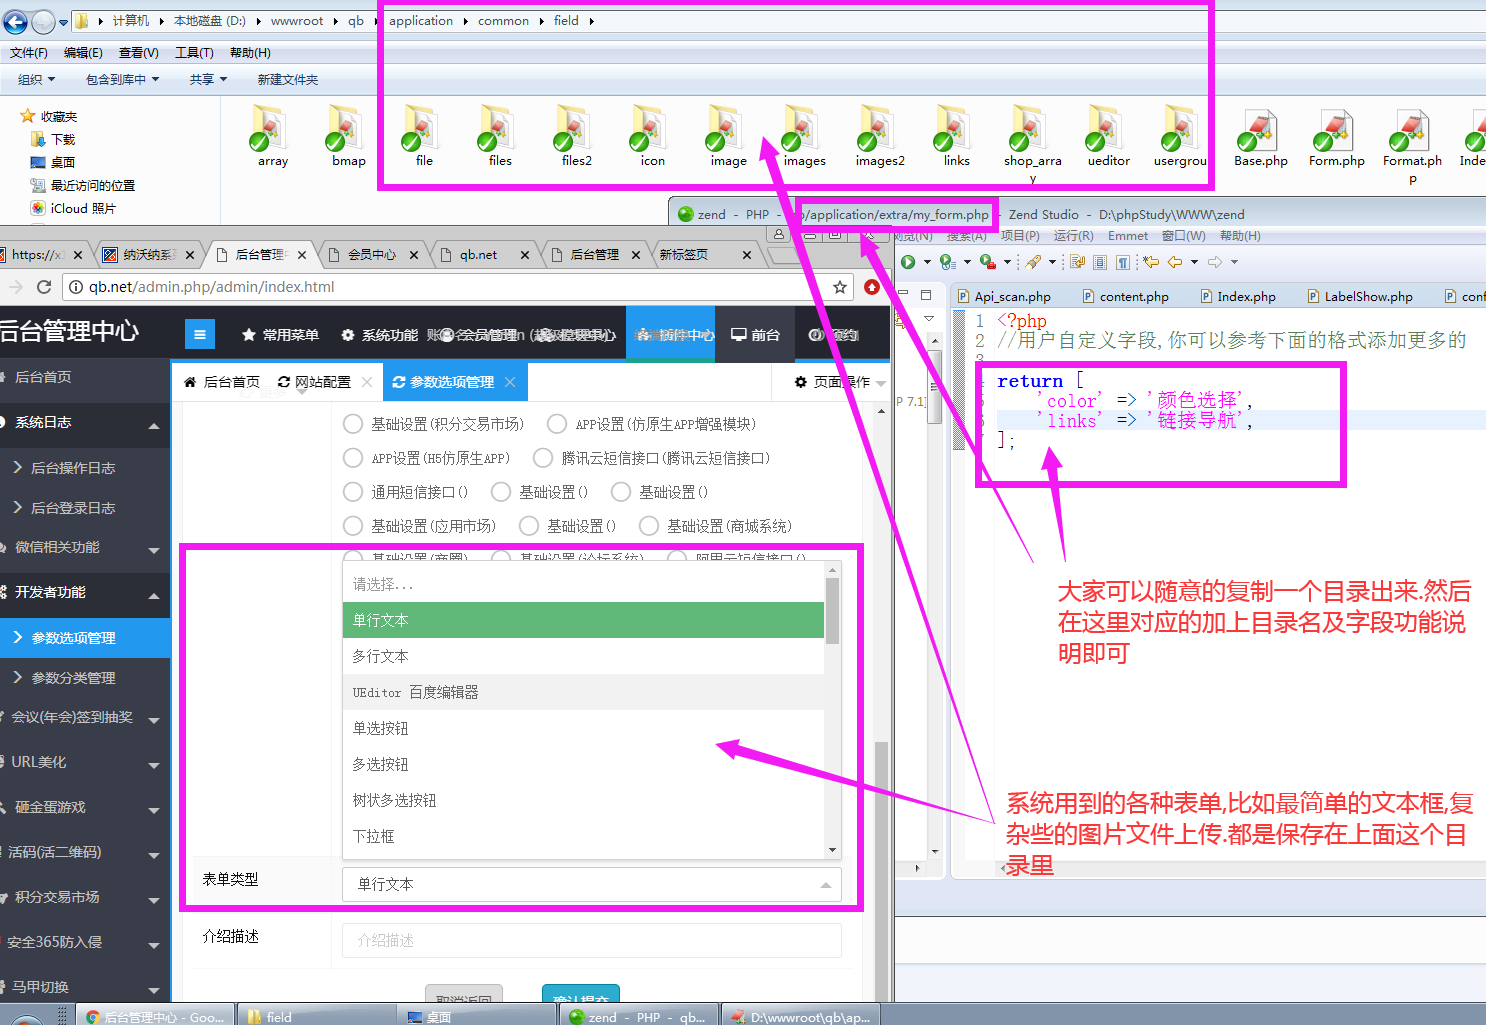Image resolution: width=1486 pixels, height=1025 pixels.
Task: Open the 工具(T) menu in Explorer
Action: 194,53
